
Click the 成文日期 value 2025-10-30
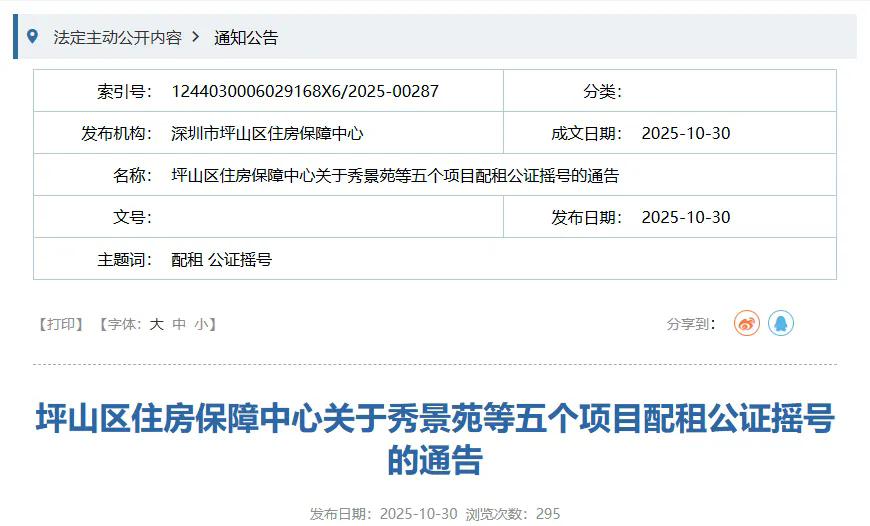(685, 133)
